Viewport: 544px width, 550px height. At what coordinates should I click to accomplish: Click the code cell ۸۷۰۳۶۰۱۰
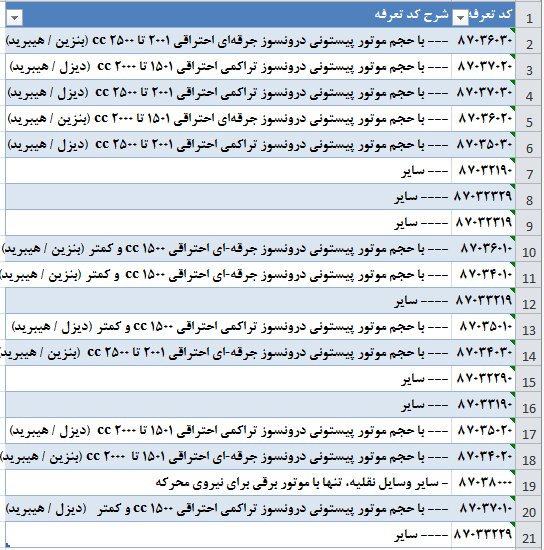click(x=483, y=248)
